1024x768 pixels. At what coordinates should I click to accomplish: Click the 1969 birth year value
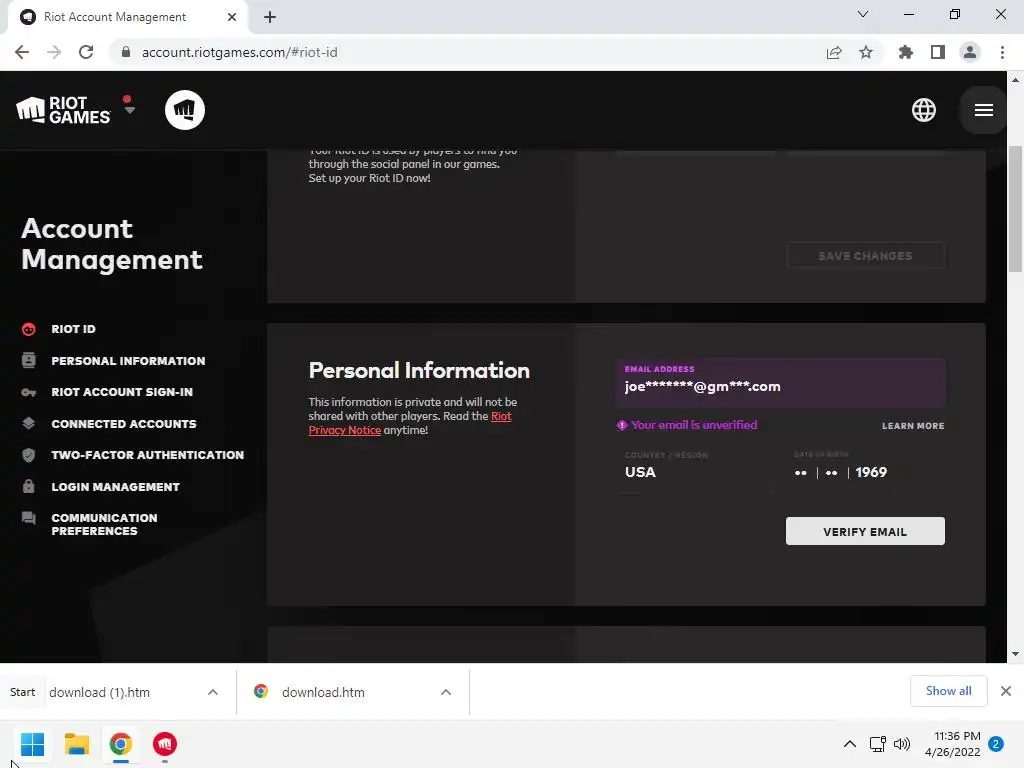(871, 472)
